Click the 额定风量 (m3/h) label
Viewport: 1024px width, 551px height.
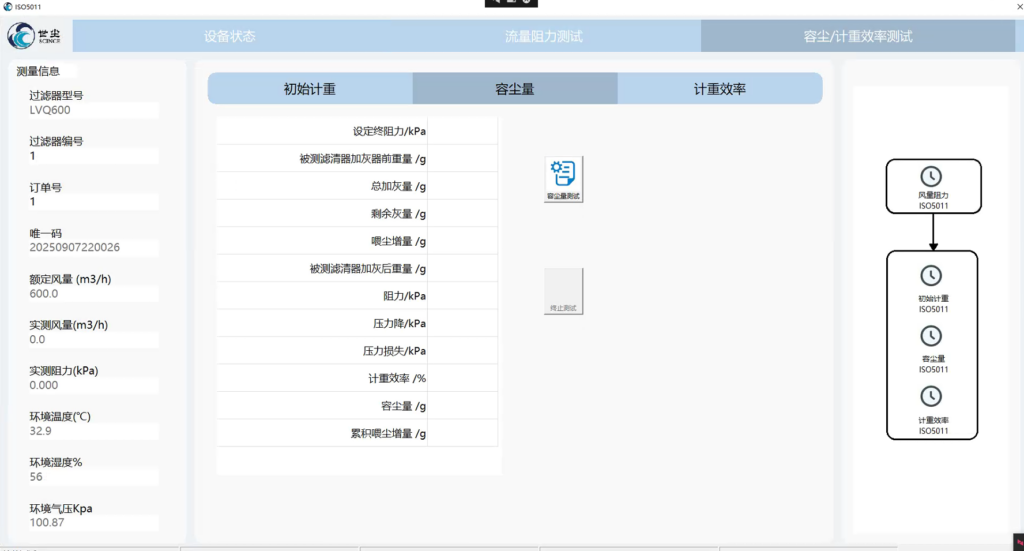71,279
